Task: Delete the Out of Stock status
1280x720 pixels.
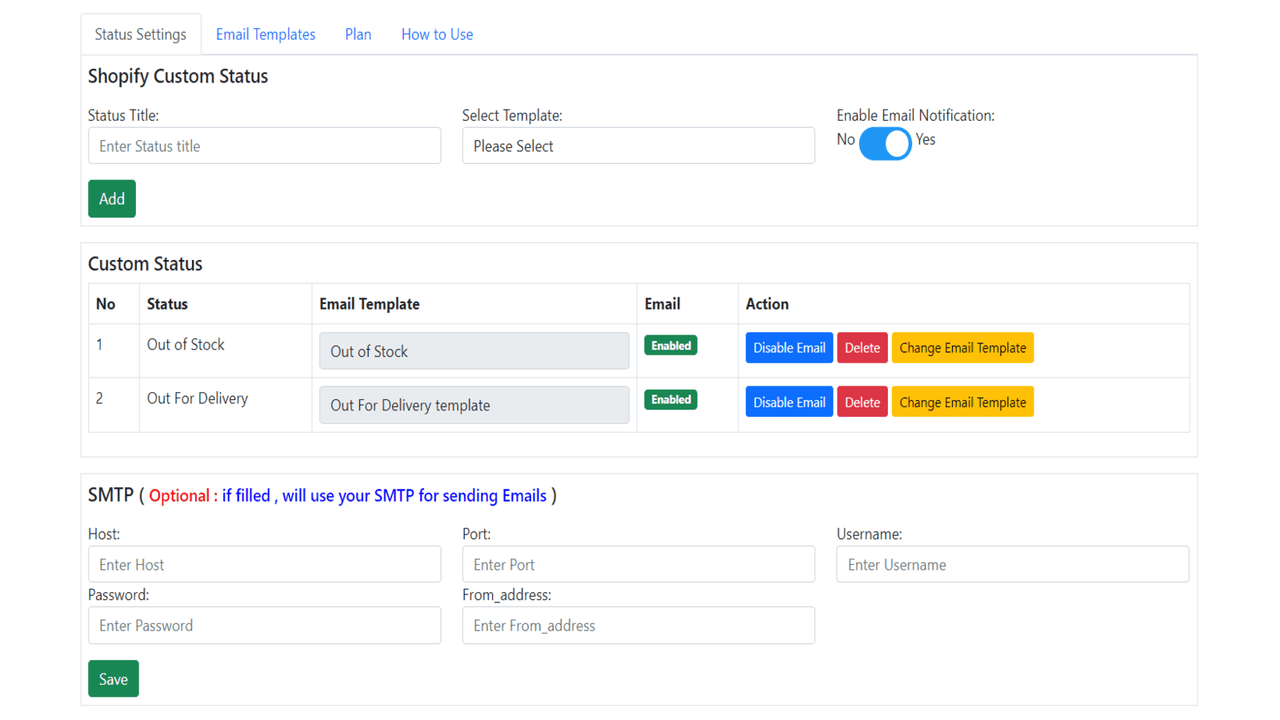Action: [x=862, y=347]
